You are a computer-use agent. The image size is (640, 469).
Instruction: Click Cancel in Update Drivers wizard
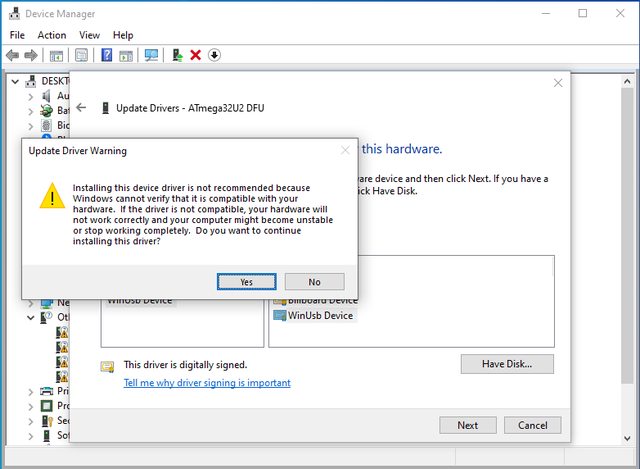(533, 425)
